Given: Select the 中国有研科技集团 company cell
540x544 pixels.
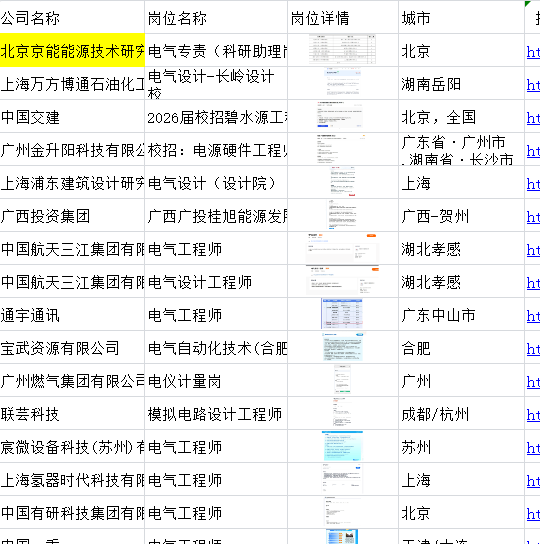Looking at the screenshot, I should [72, 512].
